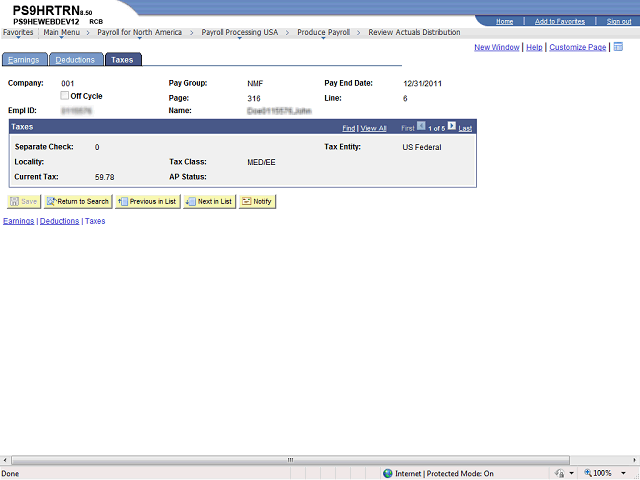Expand Payroll for North America breadcrumb menu
The width and height of the screenshot is (640, 480).
[139, 32]
